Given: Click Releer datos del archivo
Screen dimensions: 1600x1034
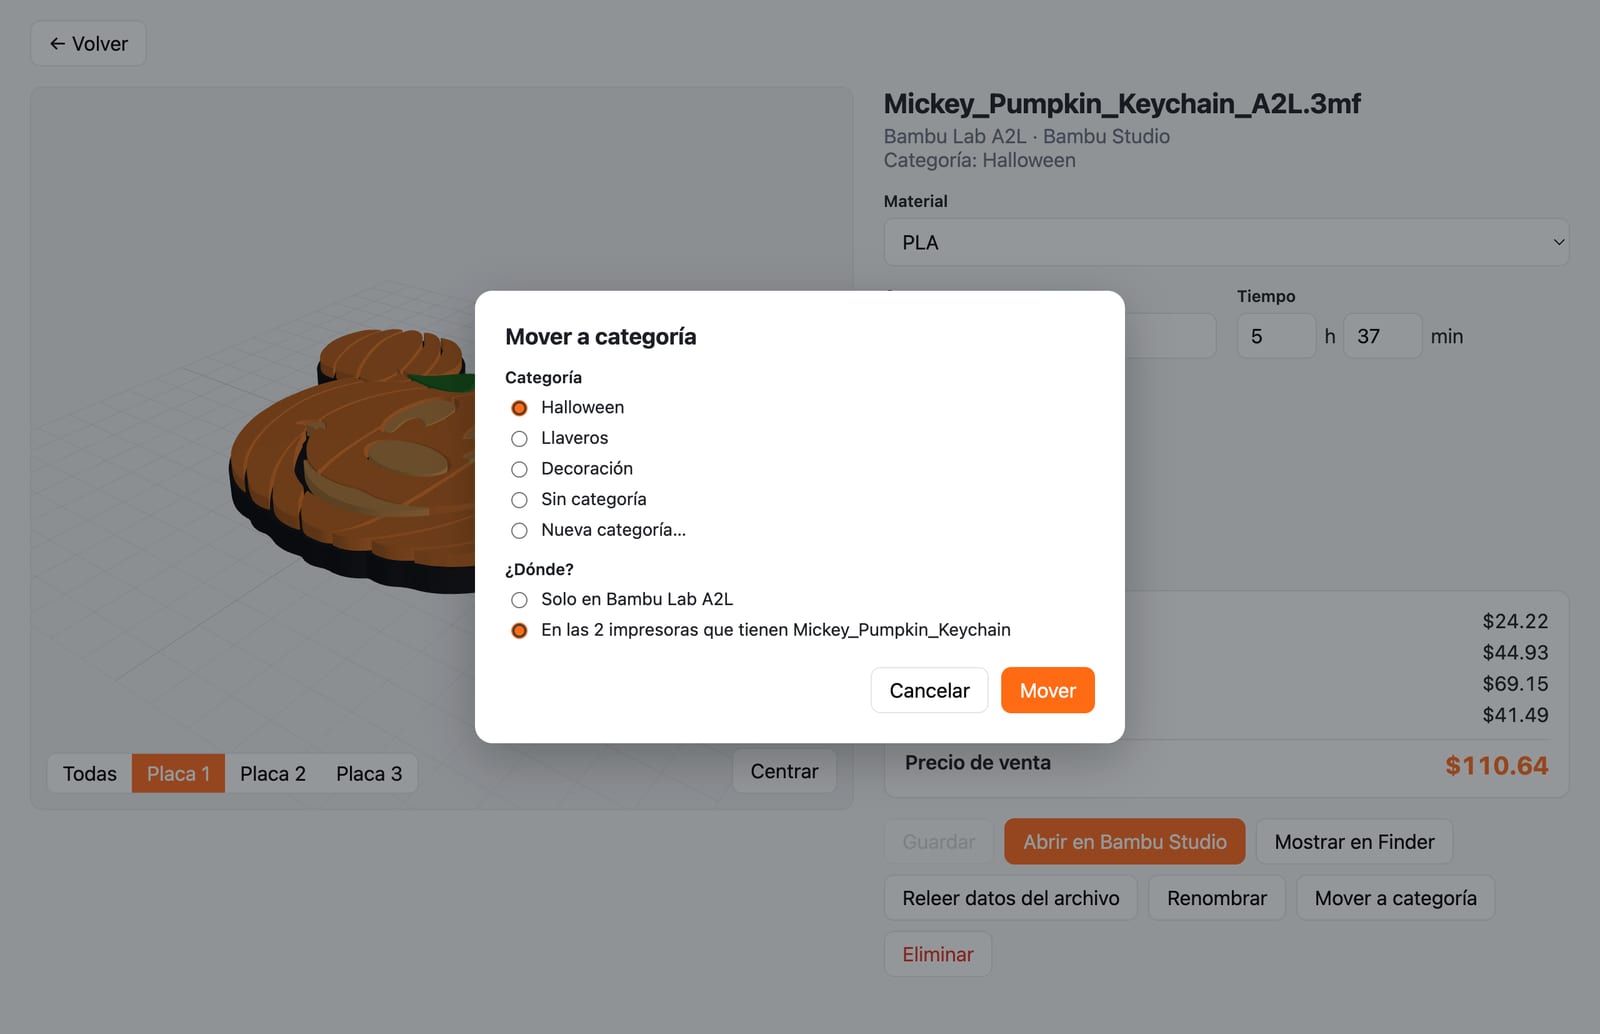Looking at the screenshot, I should (1010, 898).
